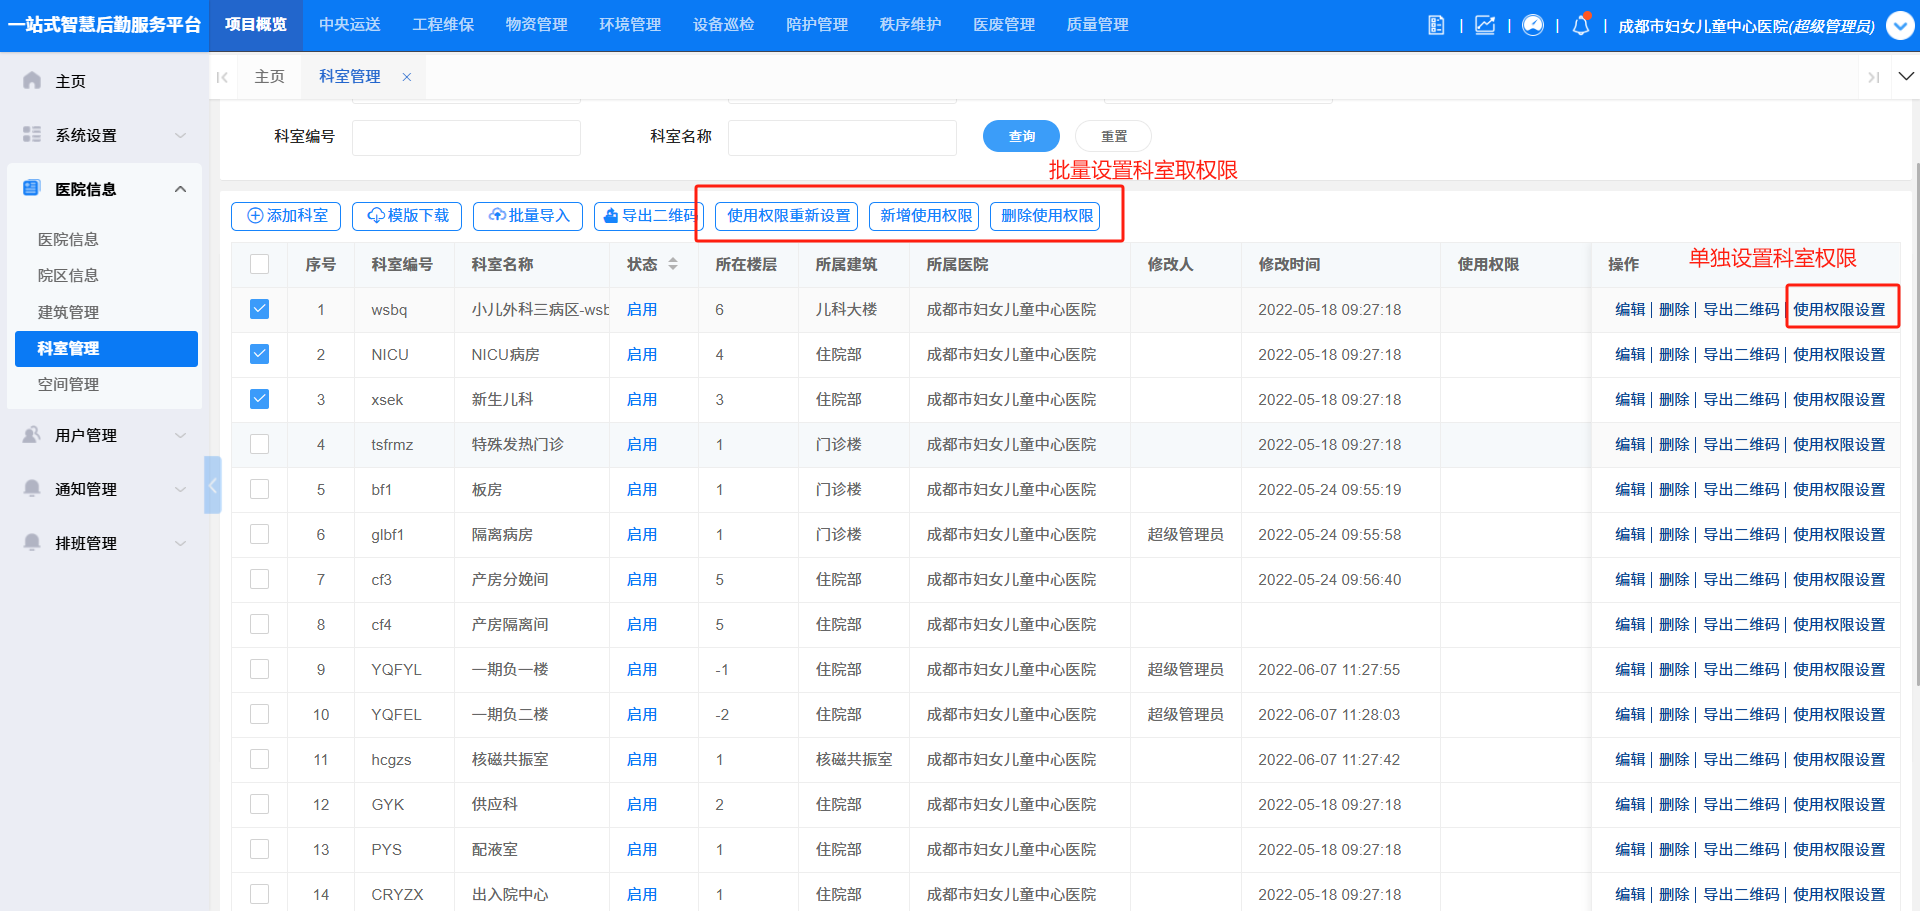
Task: Toggle the select-all checkbox in table header
Action: click(x=259, y=264)
